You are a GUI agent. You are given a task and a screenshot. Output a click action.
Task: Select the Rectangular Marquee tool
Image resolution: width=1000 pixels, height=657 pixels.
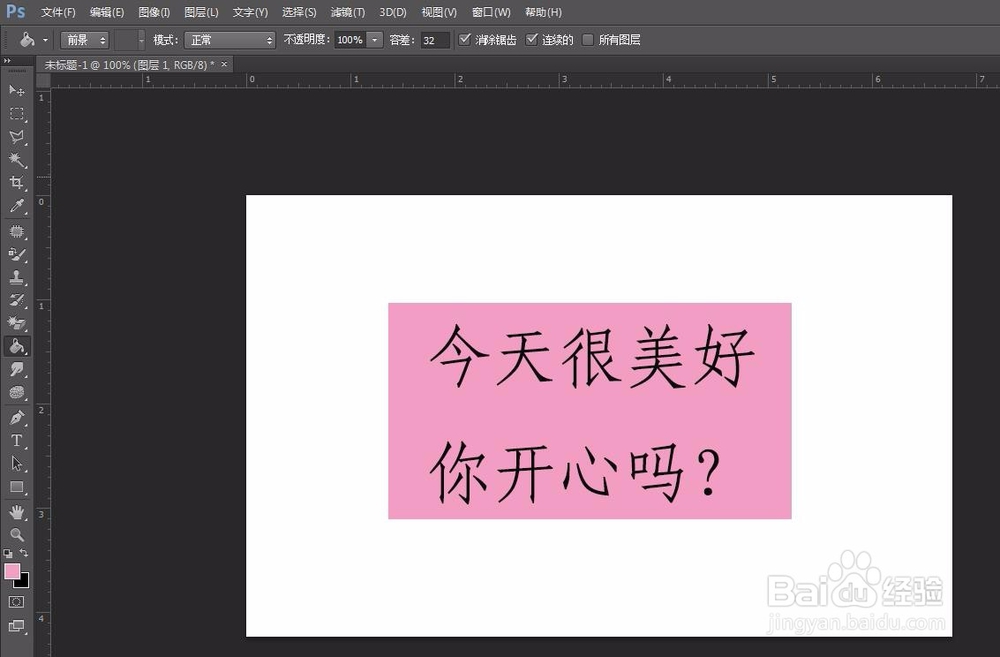click(16, 114)
